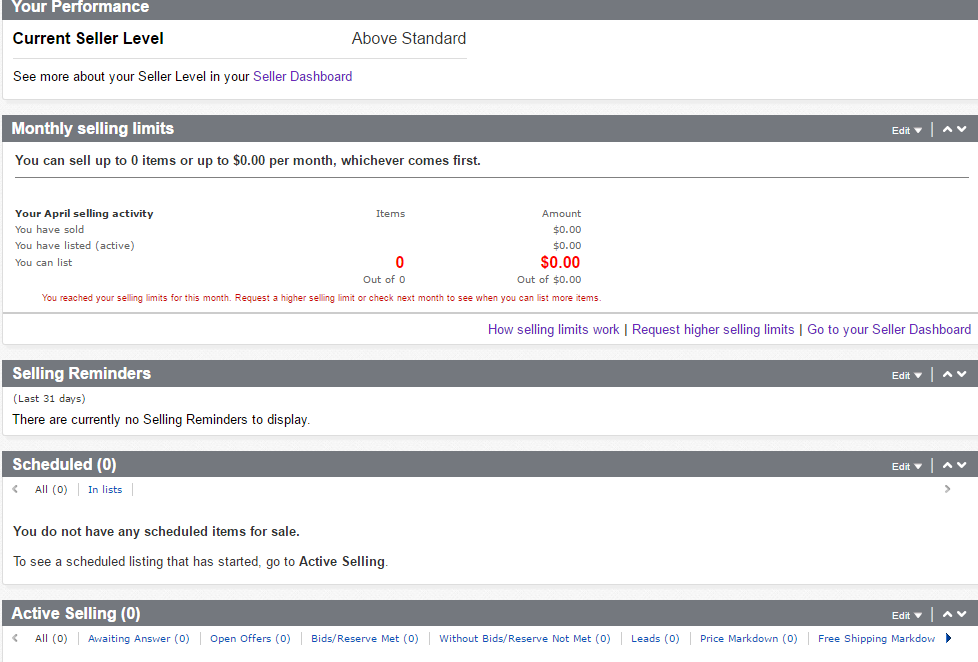Open Edit dropdown for Selling Reminders

906,375
